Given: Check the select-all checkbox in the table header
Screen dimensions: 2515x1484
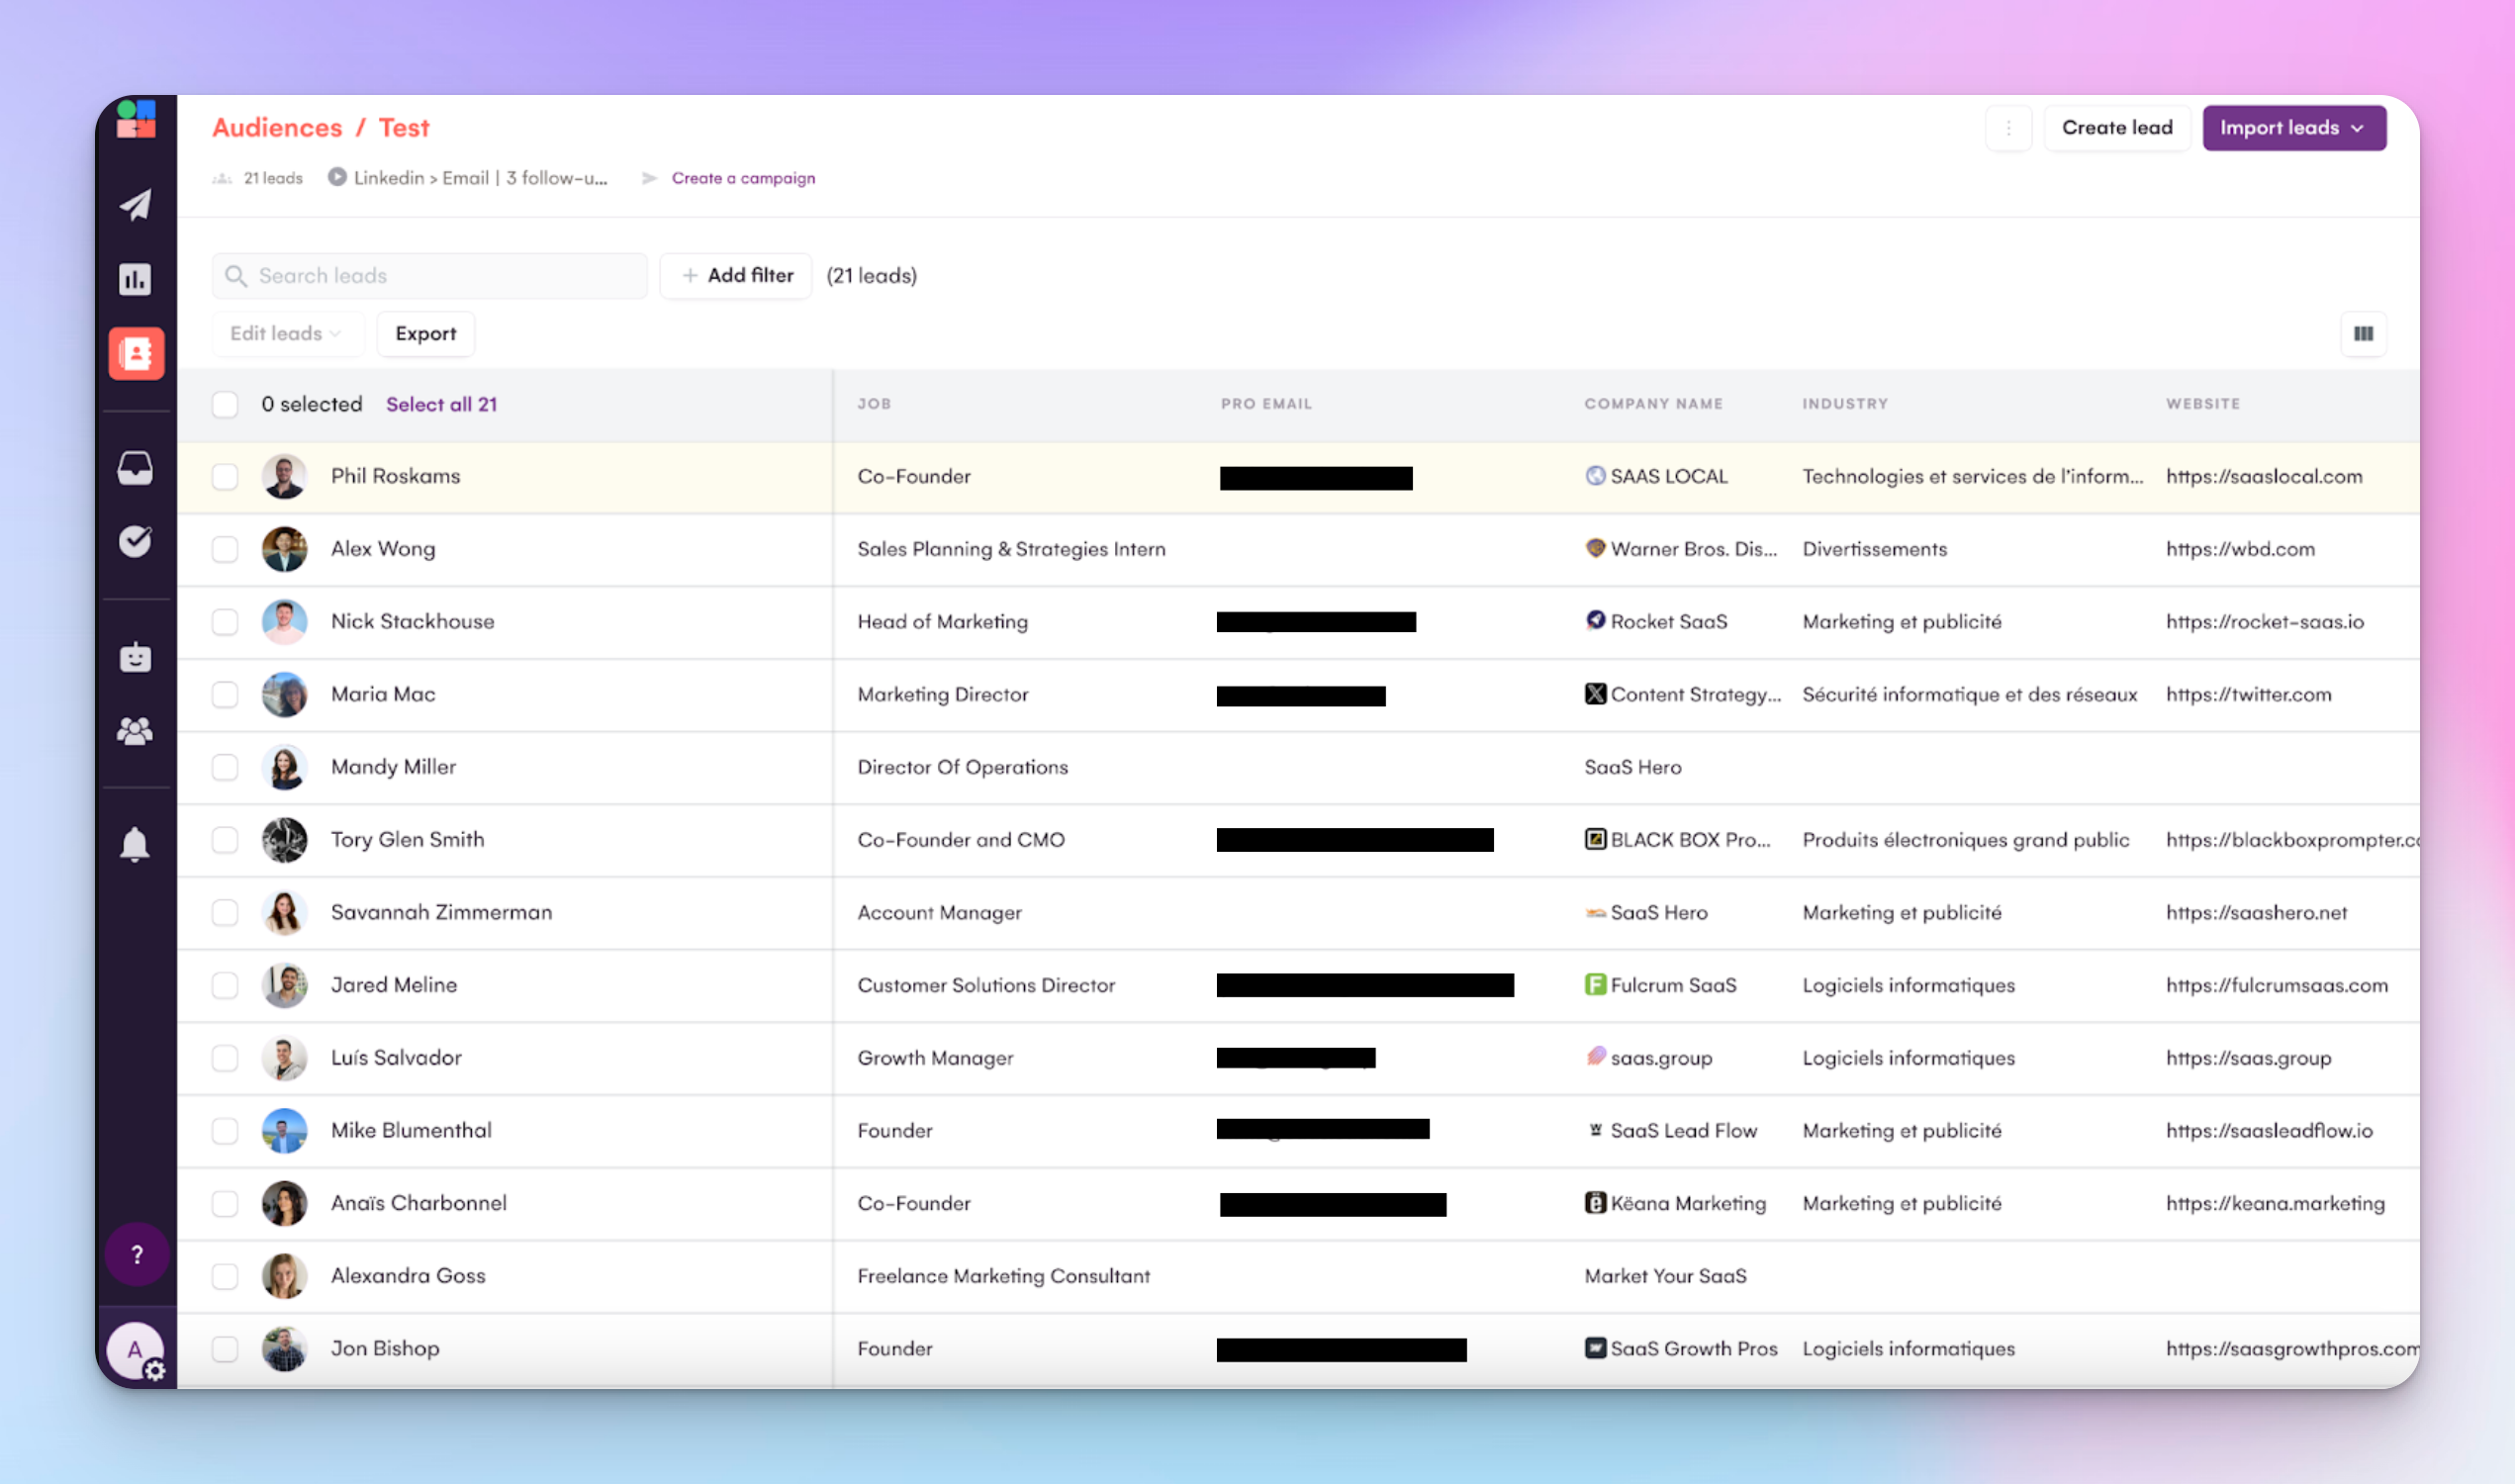Looking at the screenshot, I should [225, 404].
